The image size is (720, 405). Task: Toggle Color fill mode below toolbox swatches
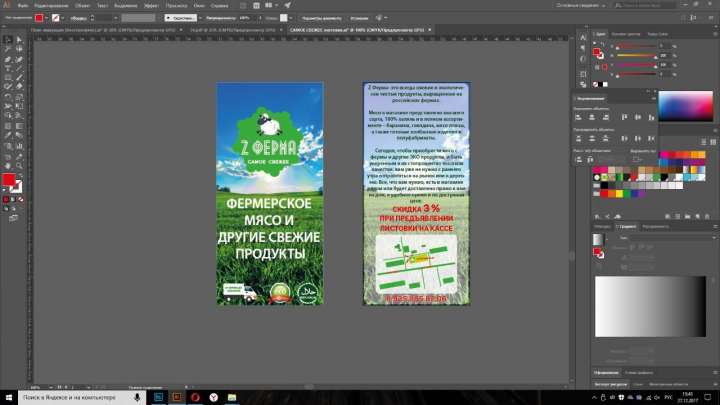[x=6, y=199]
